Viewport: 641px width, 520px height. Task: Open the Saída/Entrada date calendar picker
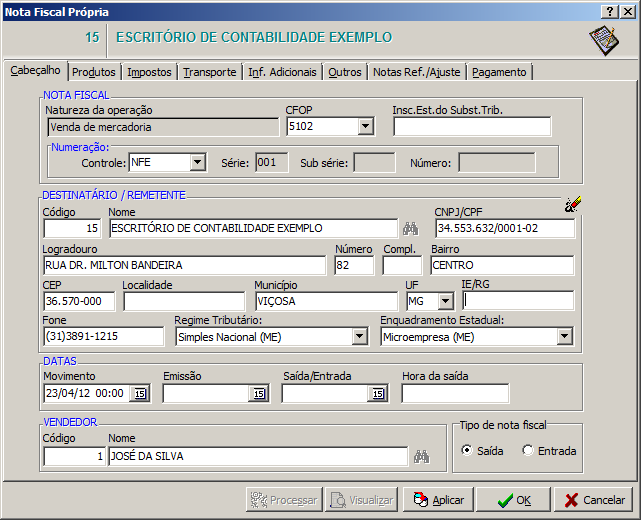point(377,394)
